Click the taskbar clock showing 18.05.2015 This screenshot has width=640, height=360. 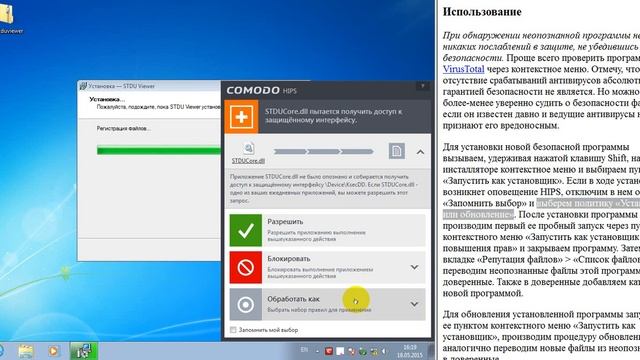(409, 351)
